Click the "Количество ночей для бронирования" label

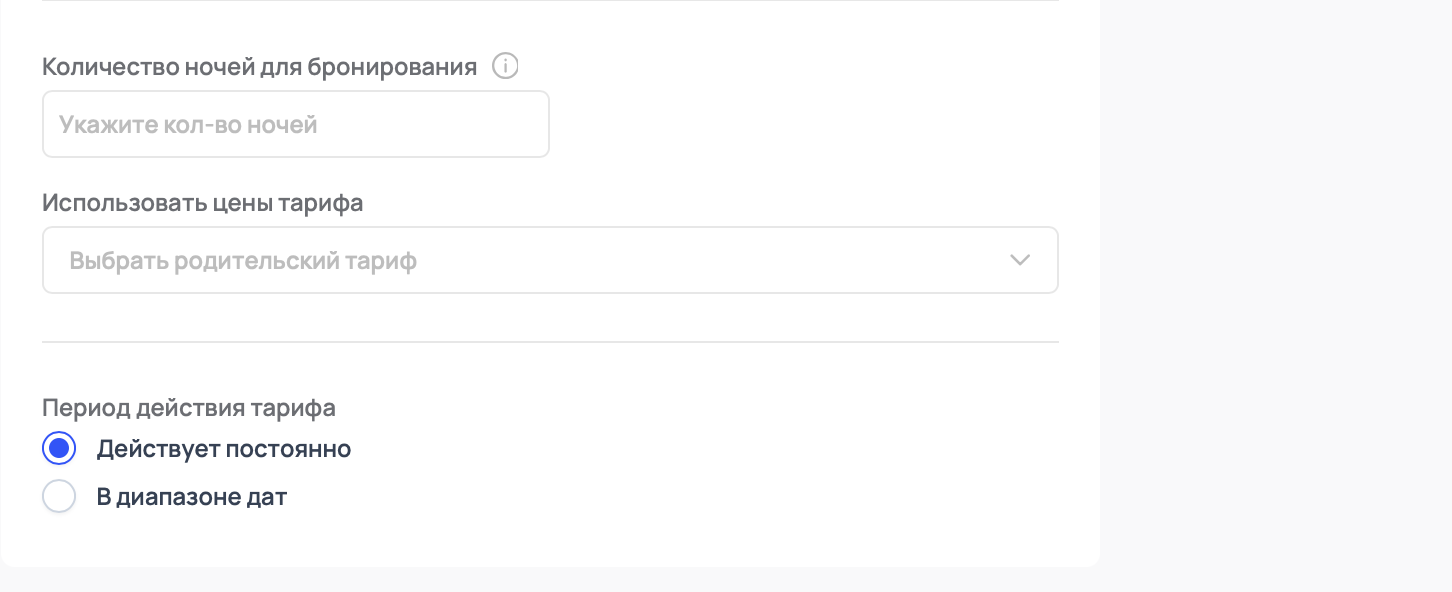tap(259, 67)
